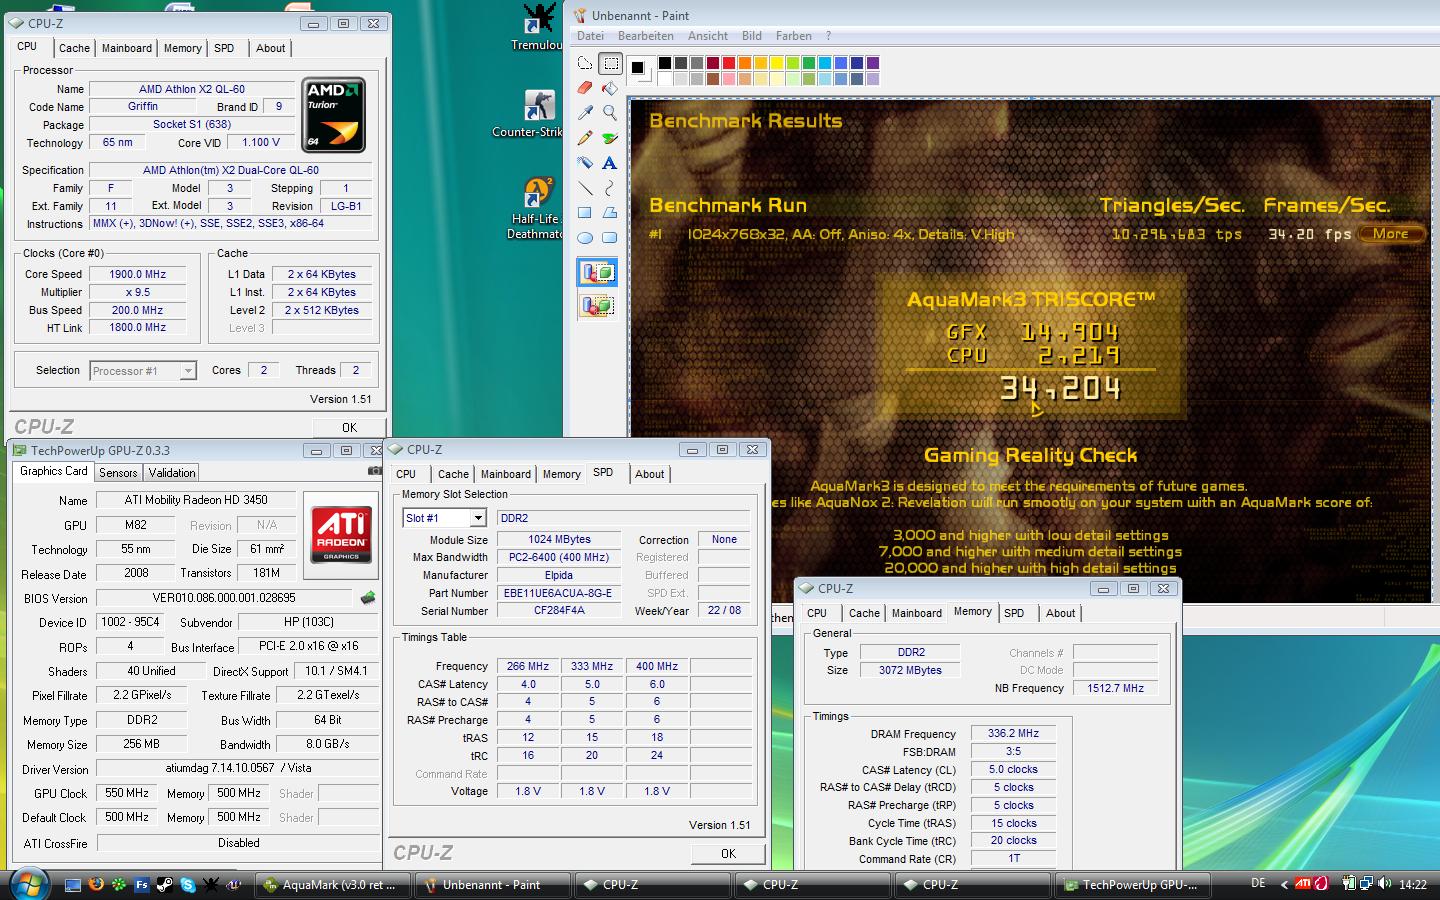Click the DE language indicator in taskbar
The height and width of the screenshot is (900, 1440).
[x=1258, y=884]
